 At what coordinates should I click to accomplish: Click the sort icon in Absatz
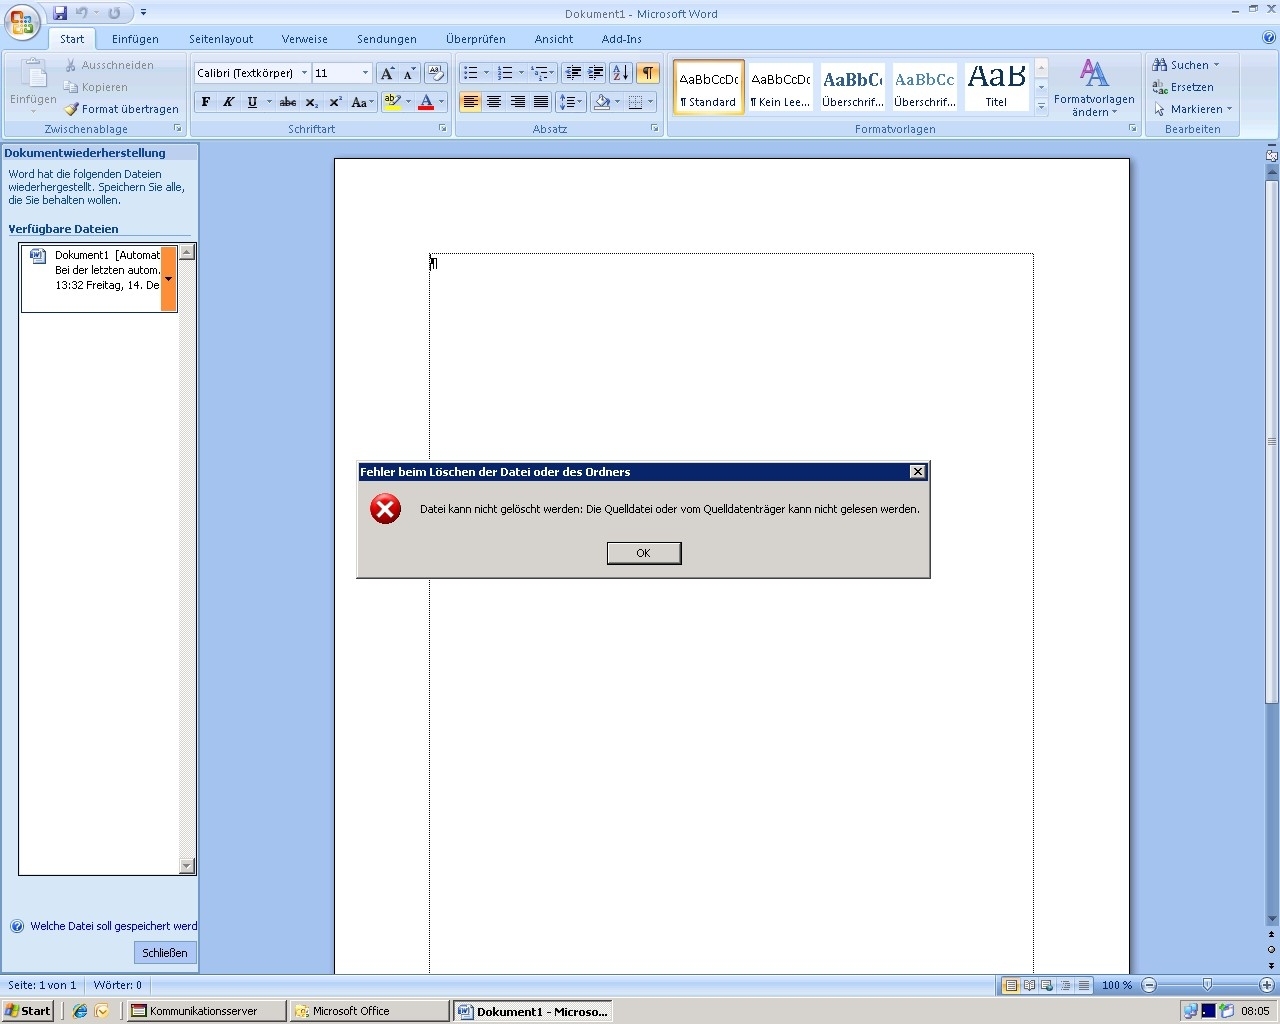[x=621, y=73]
